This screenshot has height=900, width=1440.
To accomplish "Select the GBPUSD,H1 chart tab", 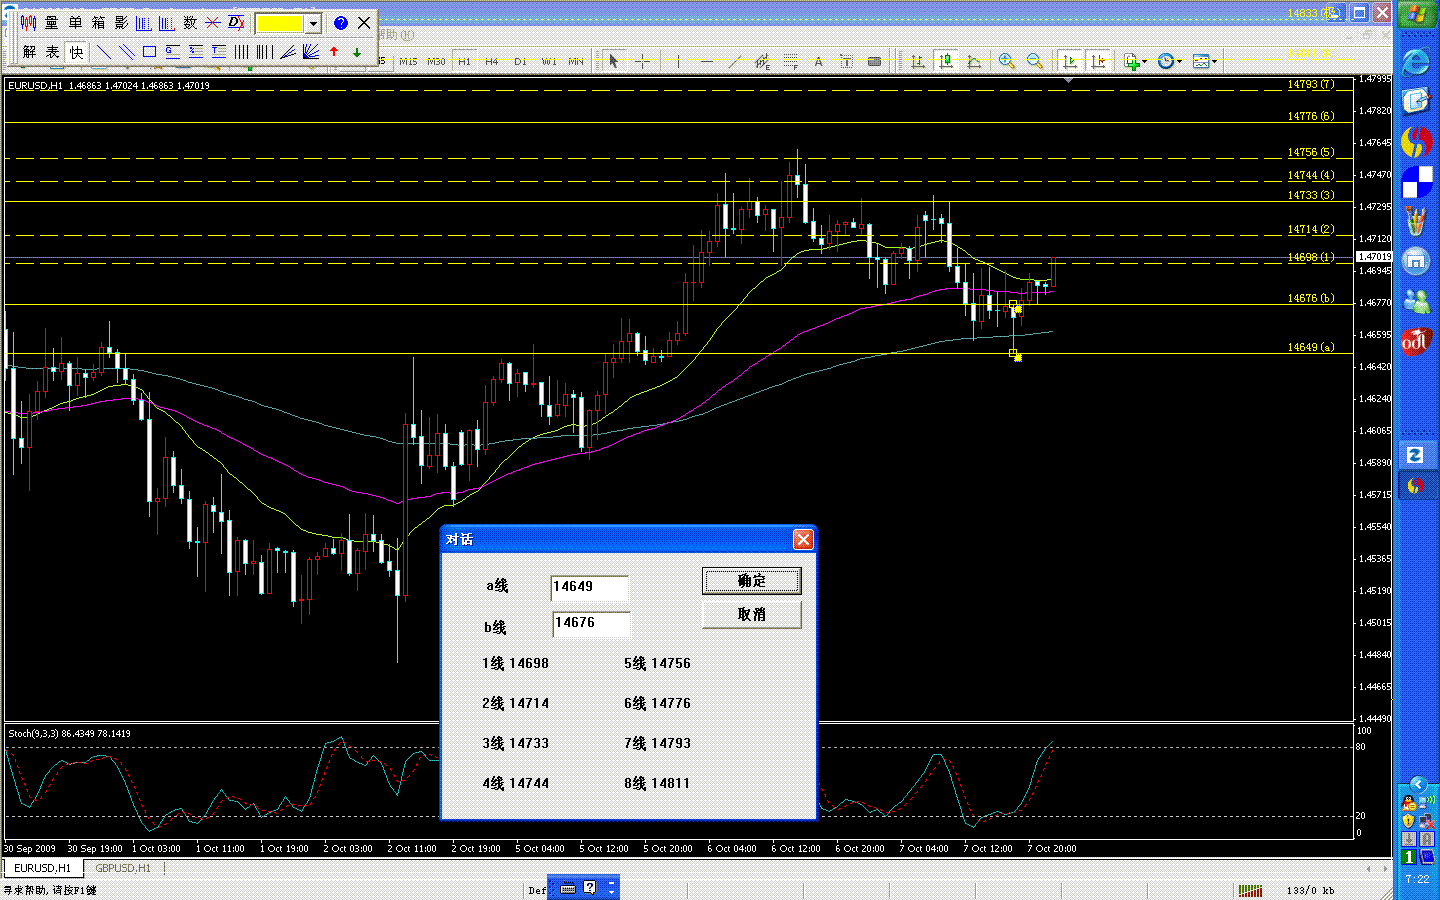I will 123,868.
